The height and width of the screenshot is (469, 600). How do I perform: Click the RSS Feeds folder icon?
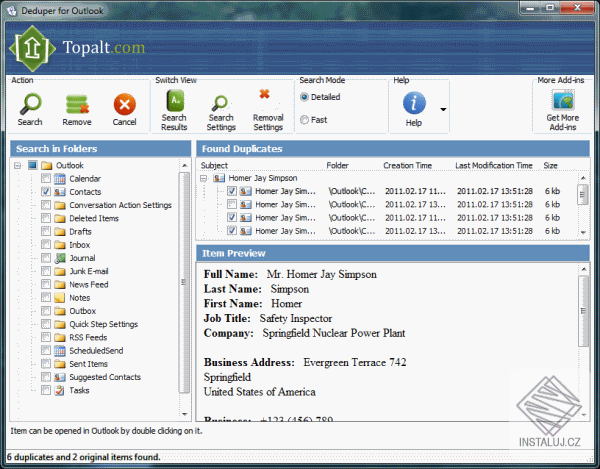[x=59, y=337]
